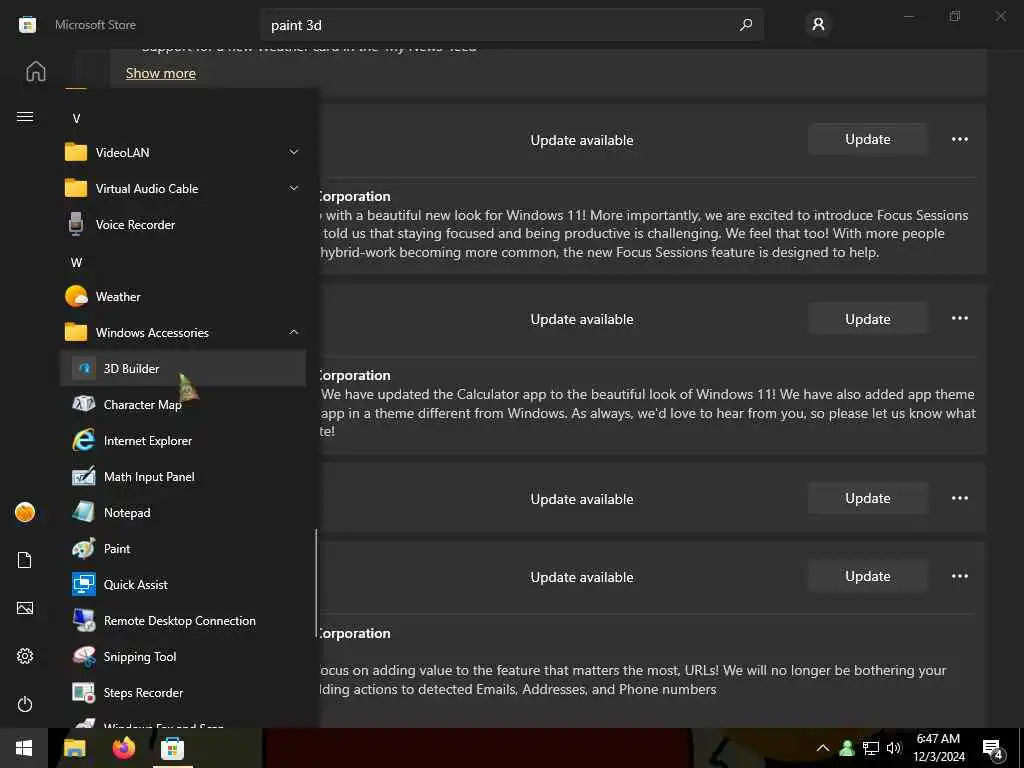Open notification center icon

point(993,749)
